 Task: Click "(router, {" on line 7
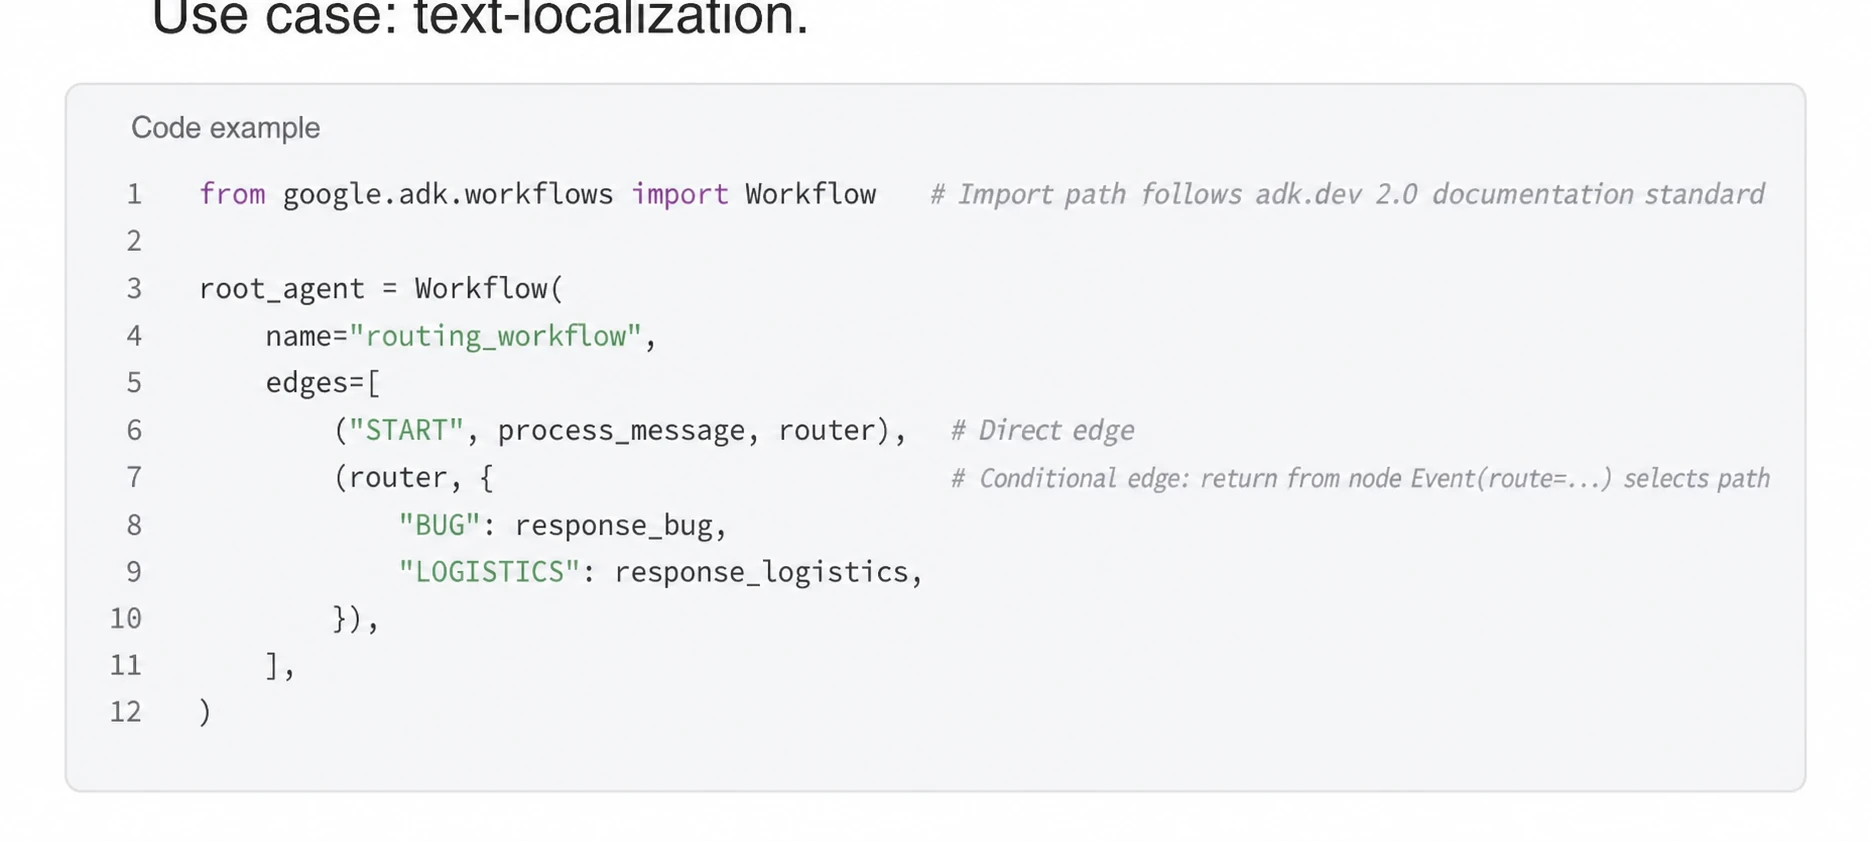coord(414,478)
